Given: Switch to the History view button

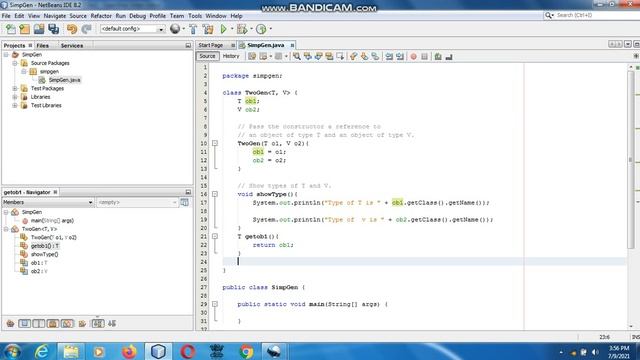Looking at the screenshot, I should point(231,56).
